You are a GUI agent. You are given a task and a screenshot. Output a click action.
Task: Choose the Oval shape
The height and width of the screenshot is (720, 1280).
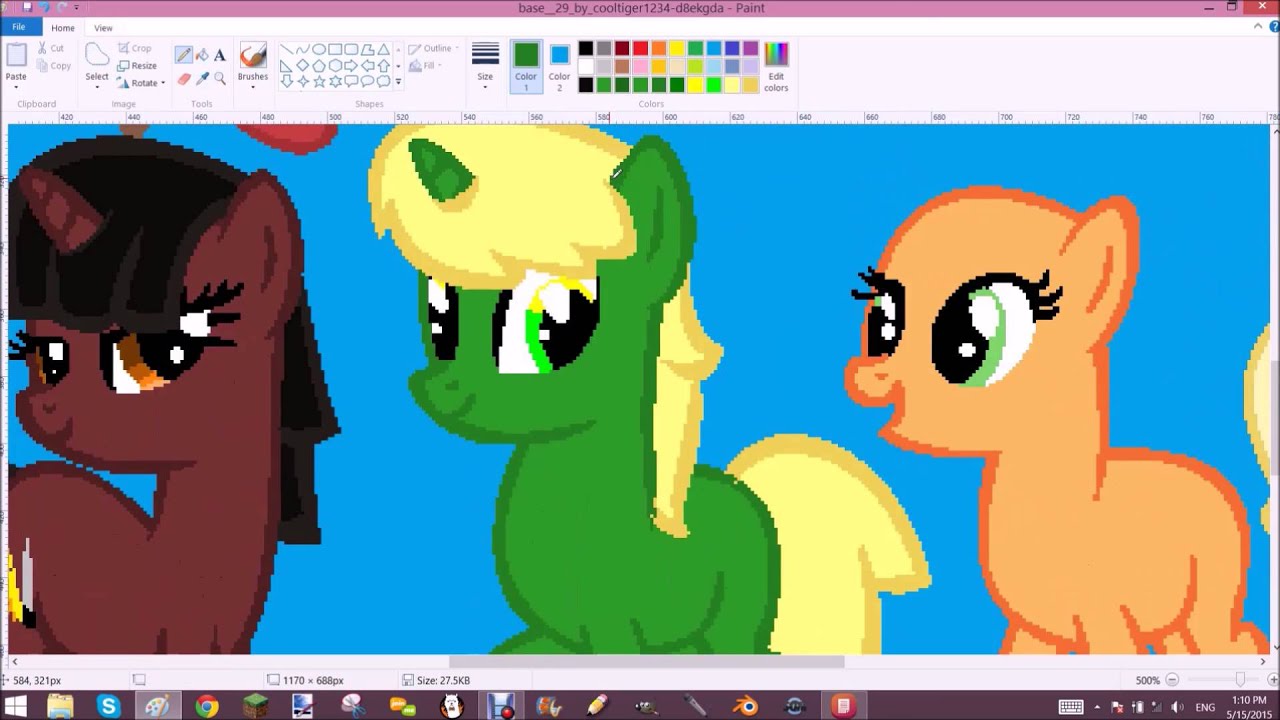pyautogui.click(x=319, y=49)
